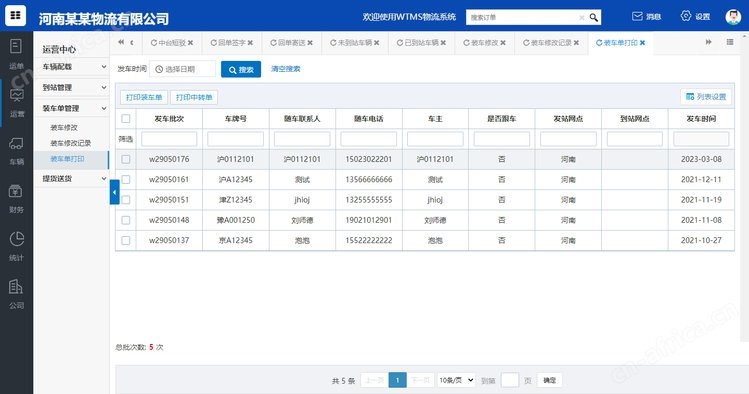
Task: Close the 装车单打印 tab
Action: click(x=642, y=43)
